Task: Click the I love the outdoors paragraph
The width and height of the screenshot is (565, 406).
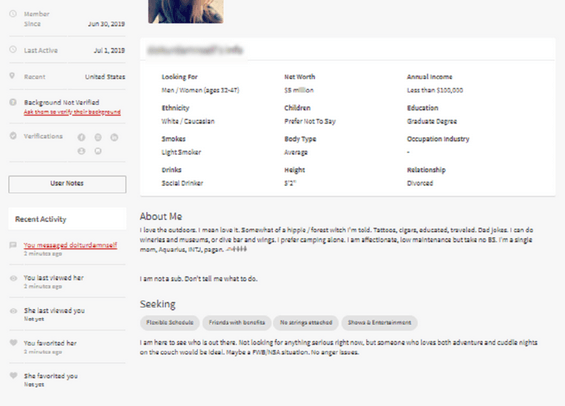Action: [x=337, y=239]
